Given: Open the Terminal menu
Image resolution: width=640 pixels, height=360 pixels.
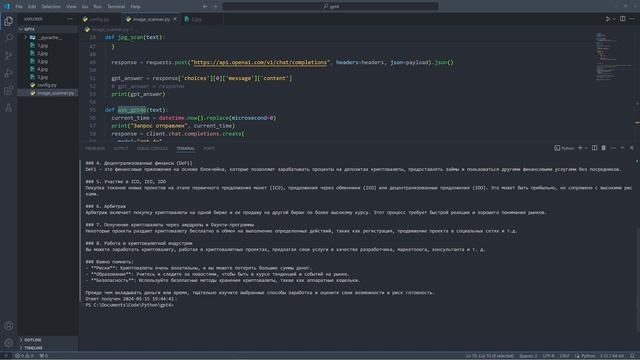Looking at the screenshot, I should tap(116, 7).
